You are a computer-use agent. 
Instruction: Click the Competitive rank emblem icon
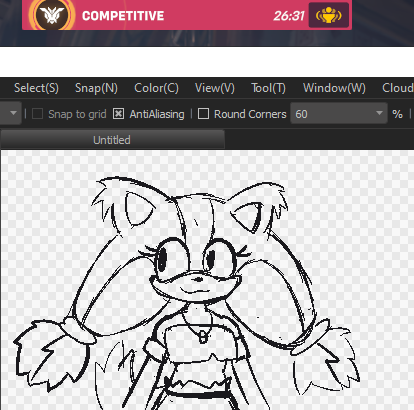coord(51,15)
